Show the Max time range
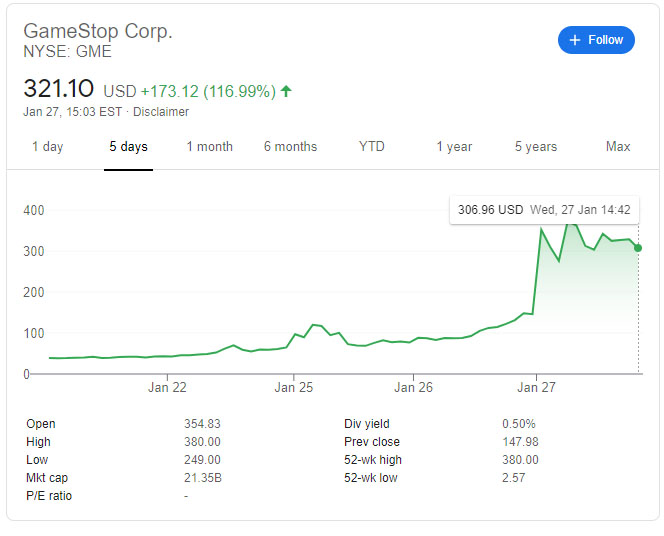Image resolution: width=664 pixels, height=536 pixels. pos(618,146)
